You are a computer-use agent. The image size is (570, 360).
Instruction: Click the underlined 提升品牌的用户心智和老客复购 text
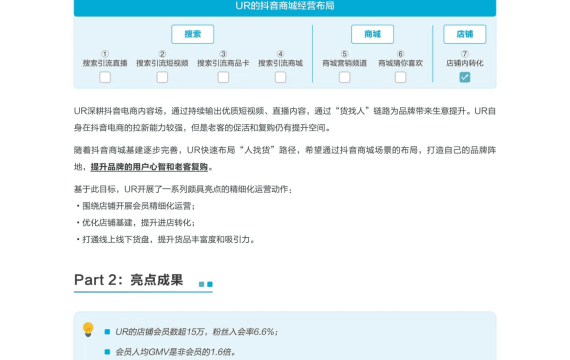point(149,167)
